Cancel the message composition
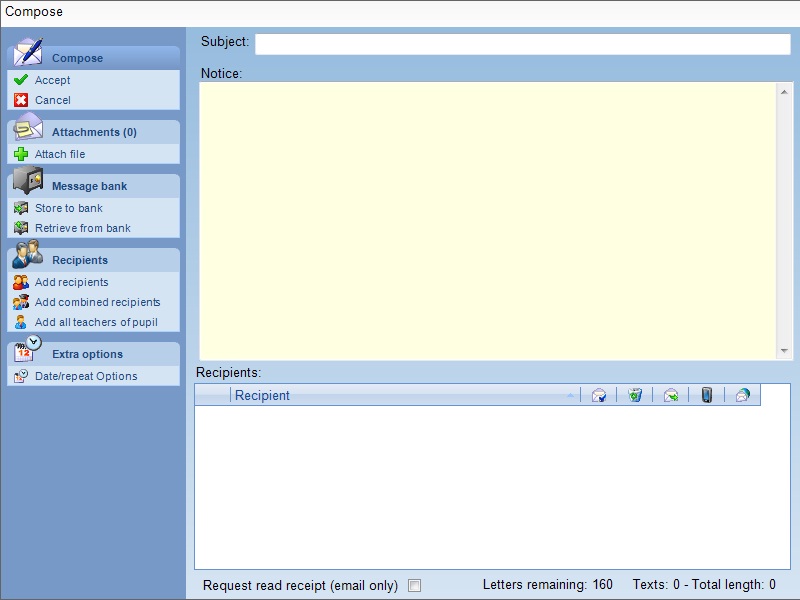The image size is (800, 600). [52, 100]
